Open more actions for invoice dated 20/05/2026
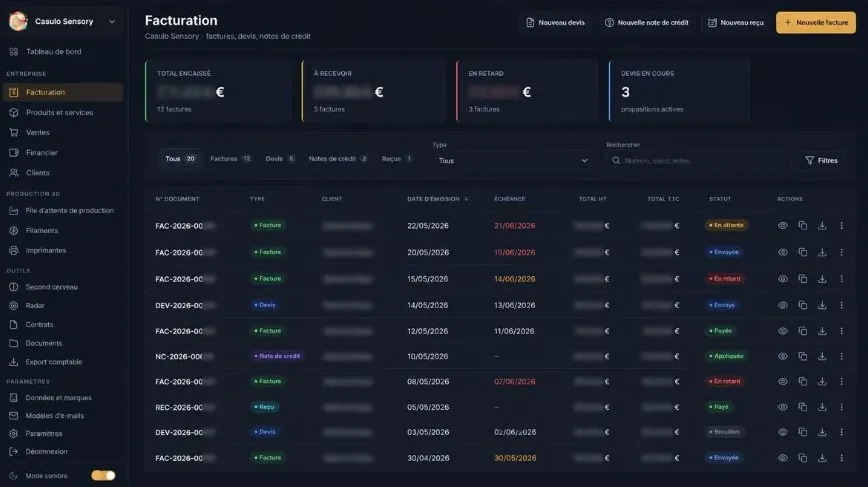Screen dimensions: 868x487 (841, 252)
